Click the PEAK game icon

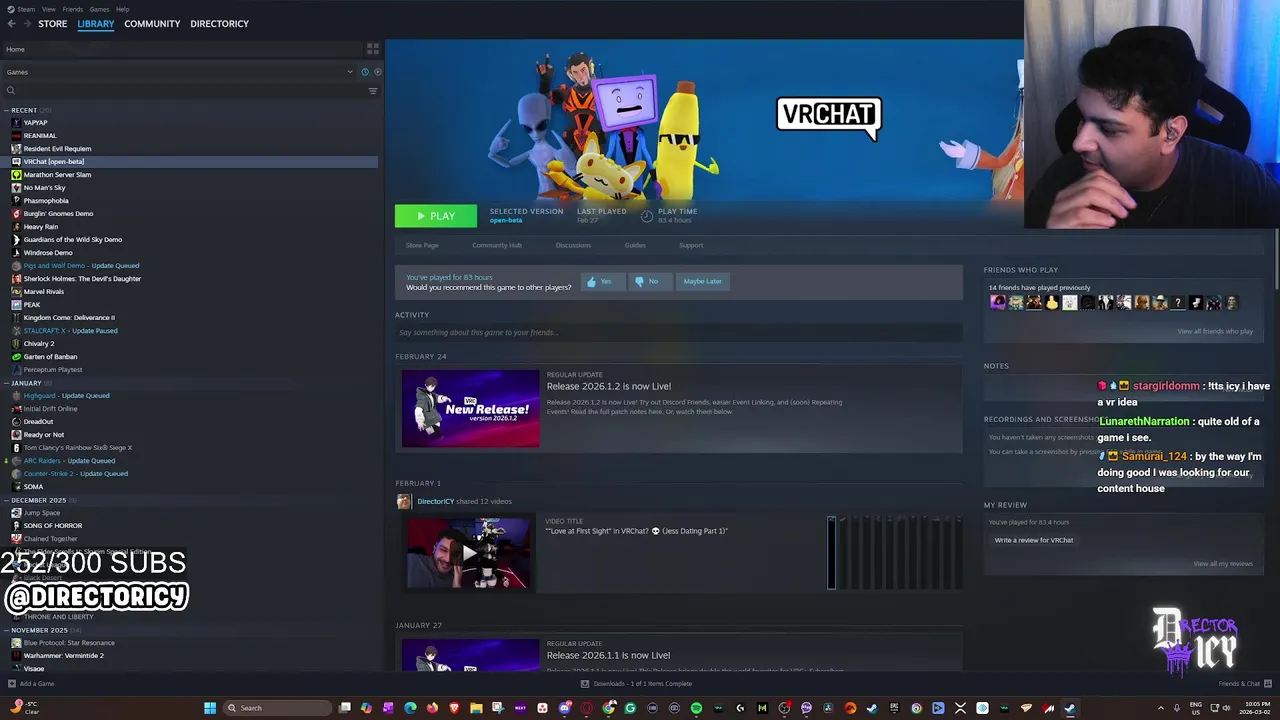point(16,304)
